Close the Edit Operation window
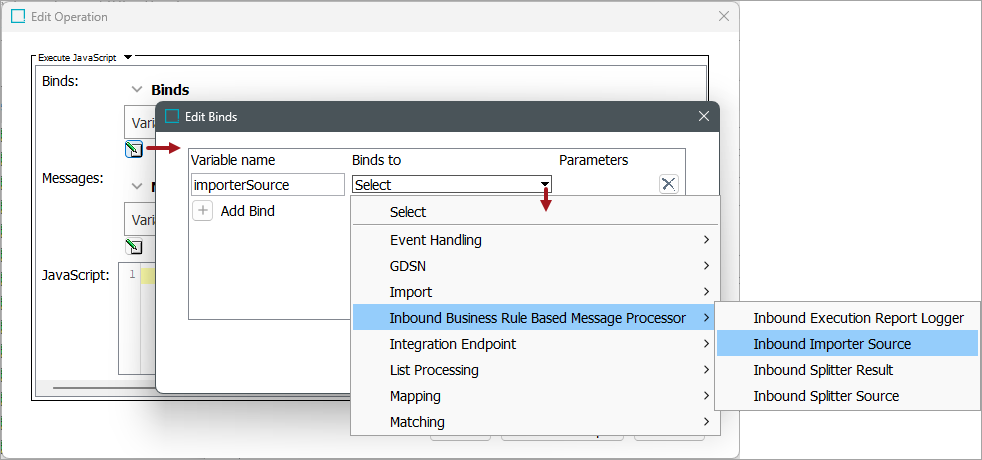The image size is (982, 460). [x=724, y=17]
